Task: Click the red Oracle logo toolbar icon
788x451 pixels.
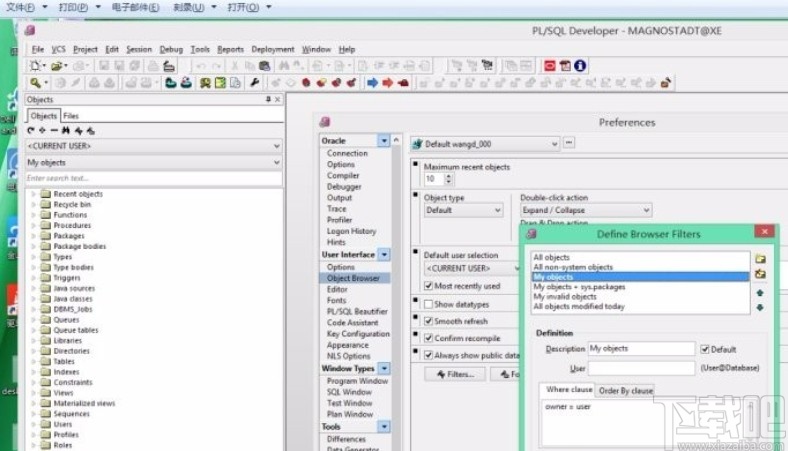Action: [x=550, y=66]
